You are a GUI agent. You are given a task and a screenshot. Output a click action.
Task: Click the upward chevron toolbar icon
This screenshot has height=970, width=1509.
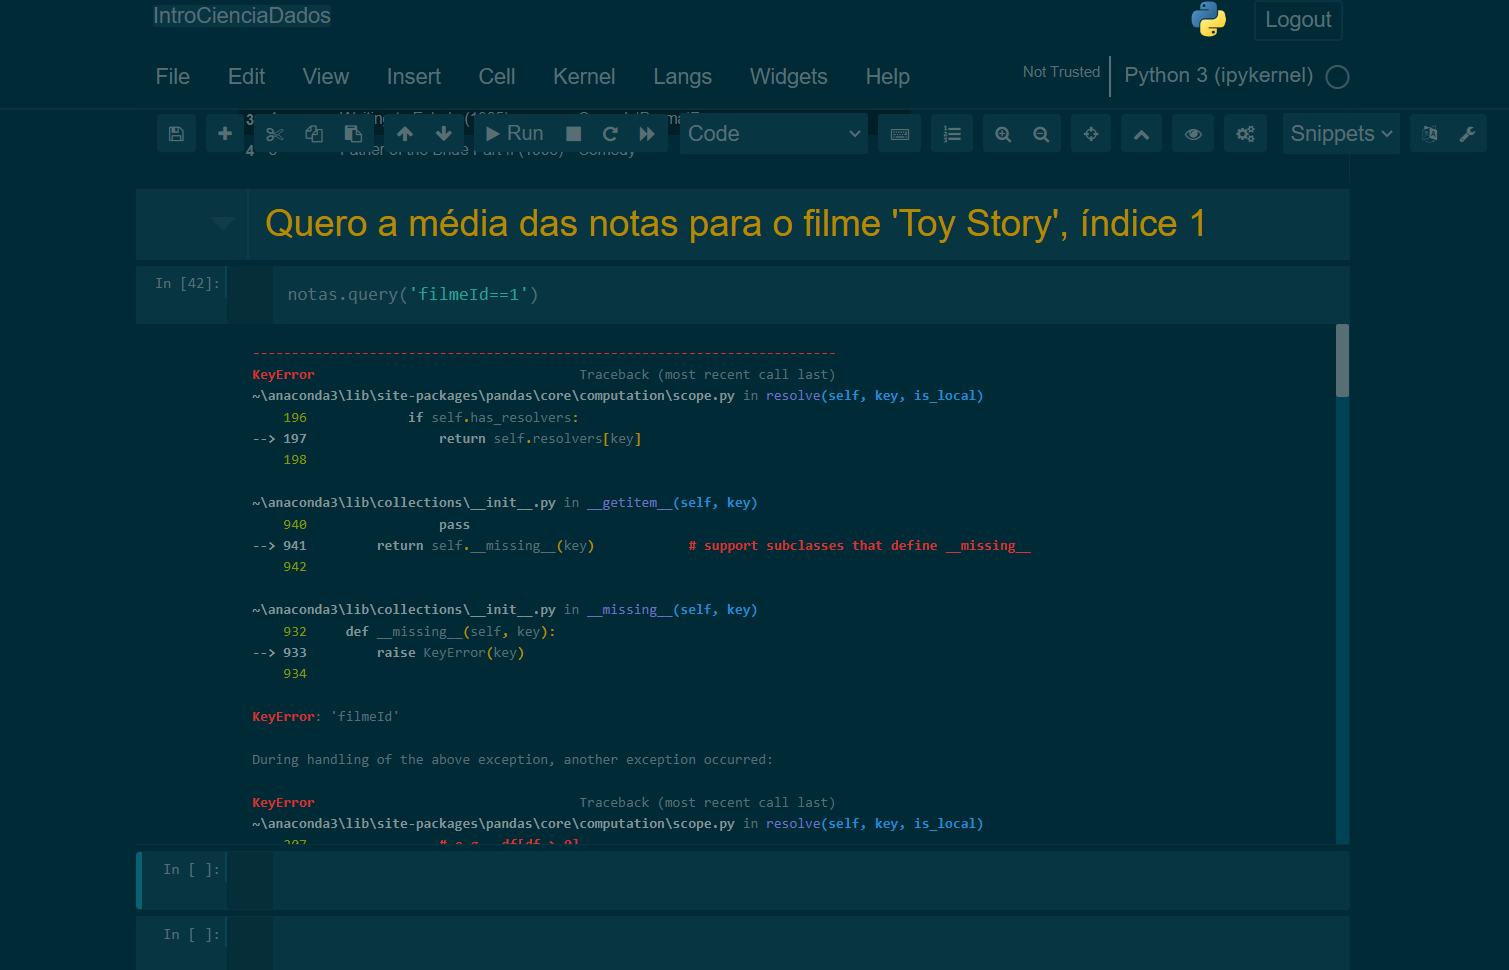[1141, 134]
